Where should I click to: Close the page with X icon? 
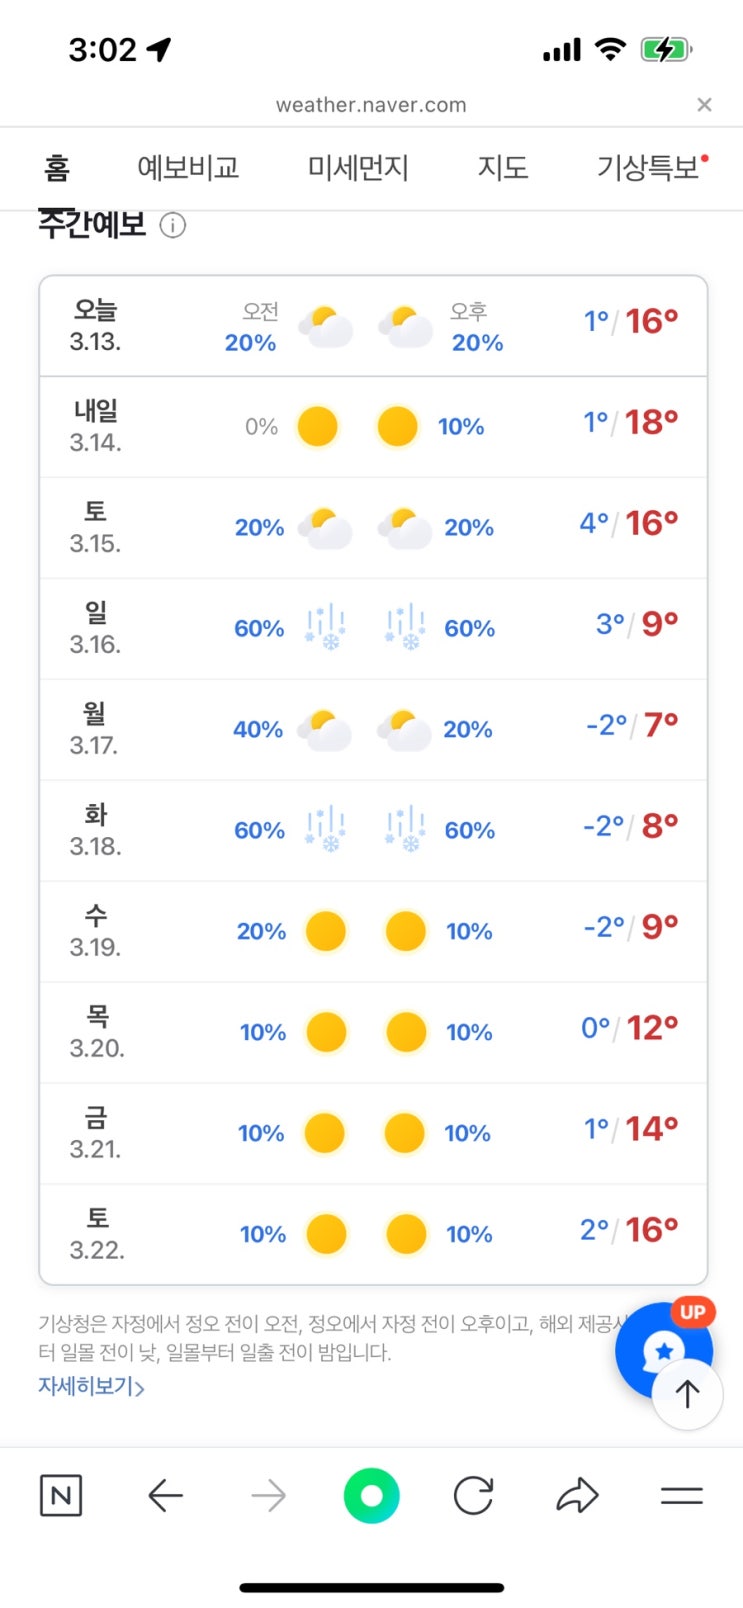coord(704,105)
